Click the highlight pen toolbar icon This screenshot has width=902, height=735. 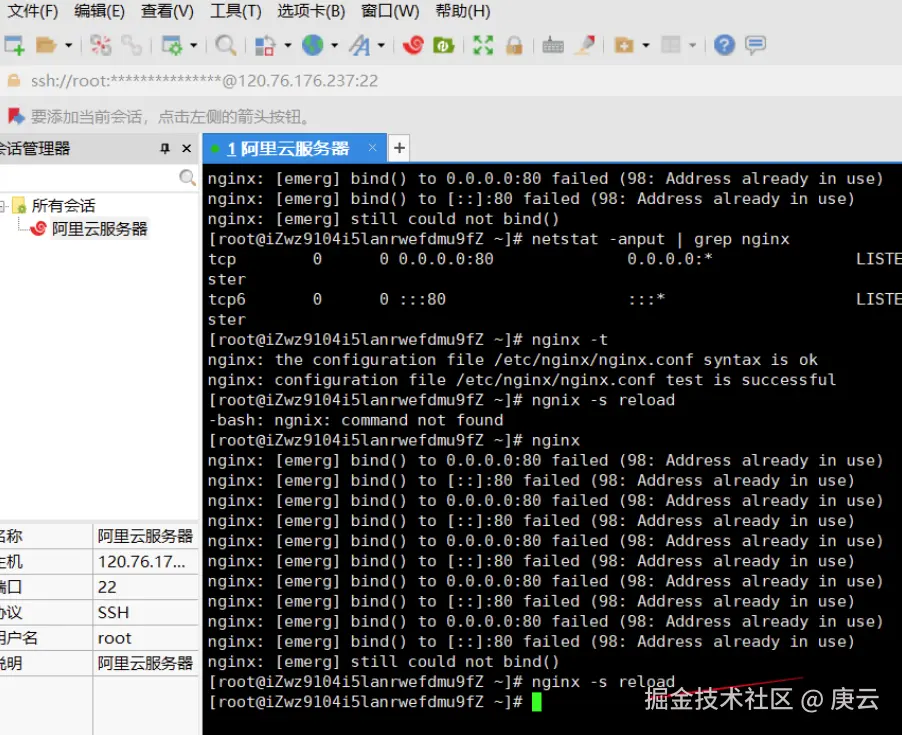[x=584, y=45]
